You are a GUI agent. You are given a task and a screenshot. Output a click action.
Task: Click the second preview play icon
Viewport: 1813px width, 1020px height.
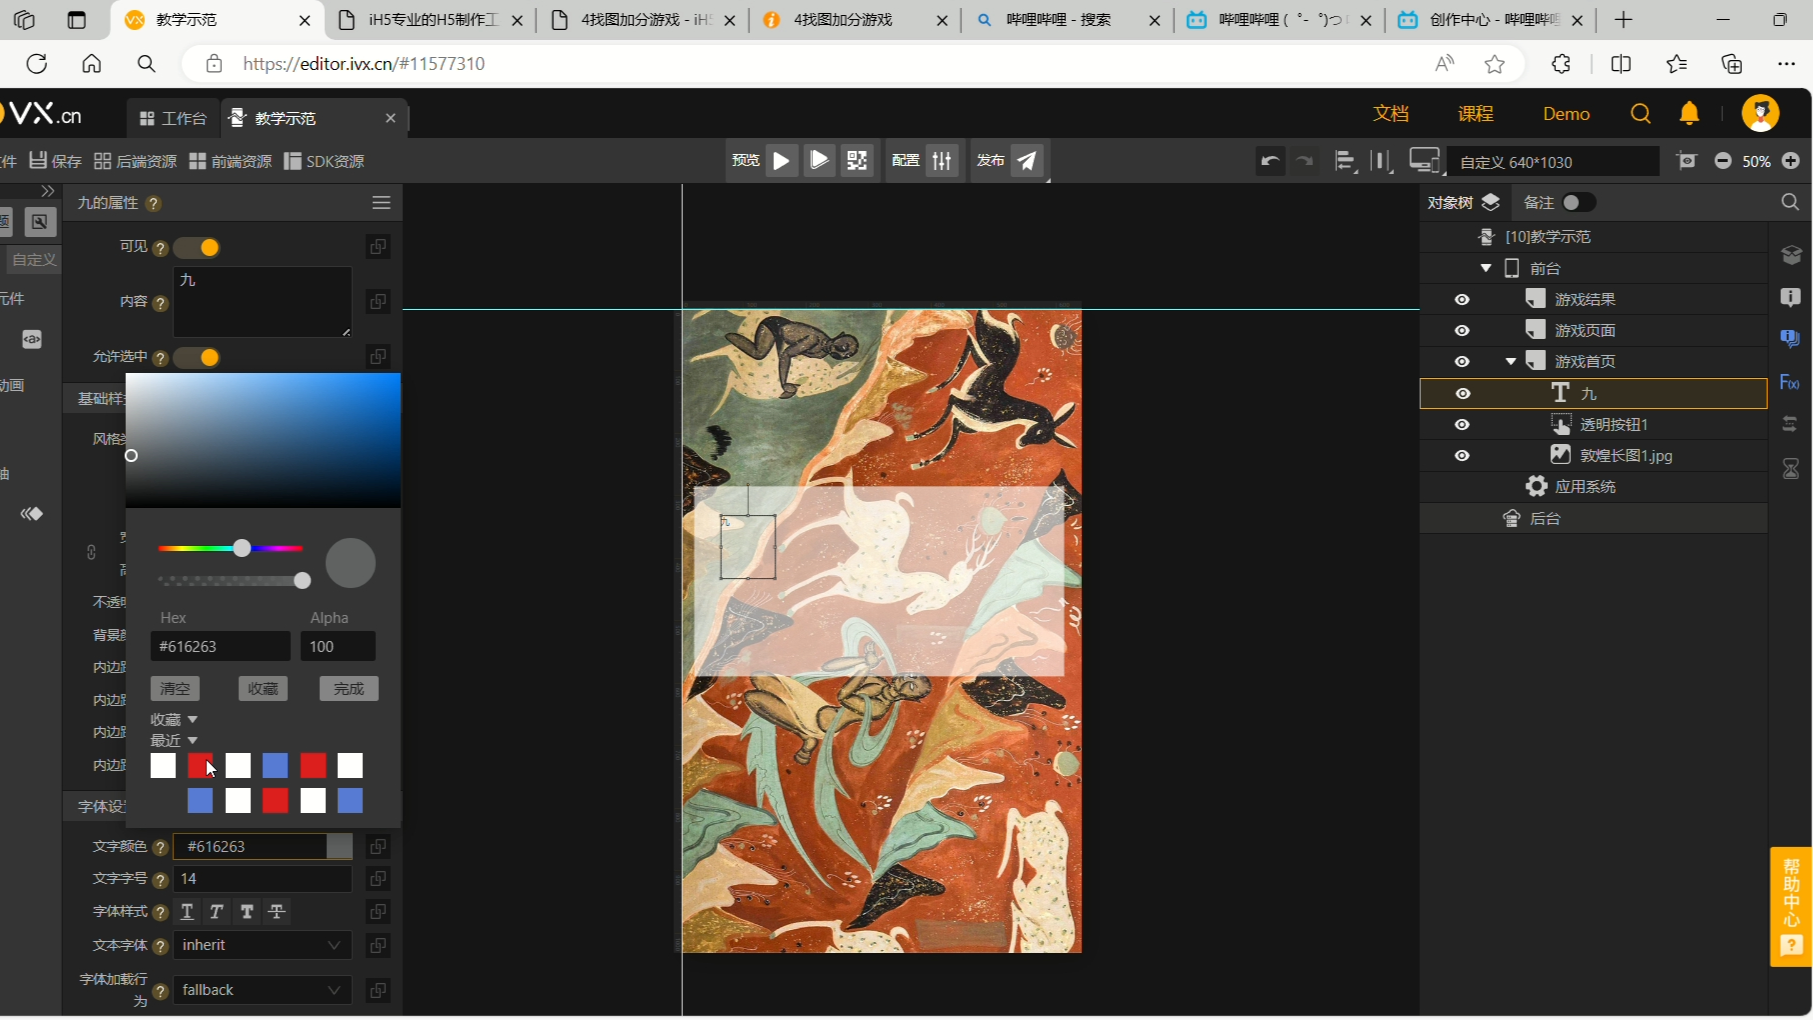(819, 160)
